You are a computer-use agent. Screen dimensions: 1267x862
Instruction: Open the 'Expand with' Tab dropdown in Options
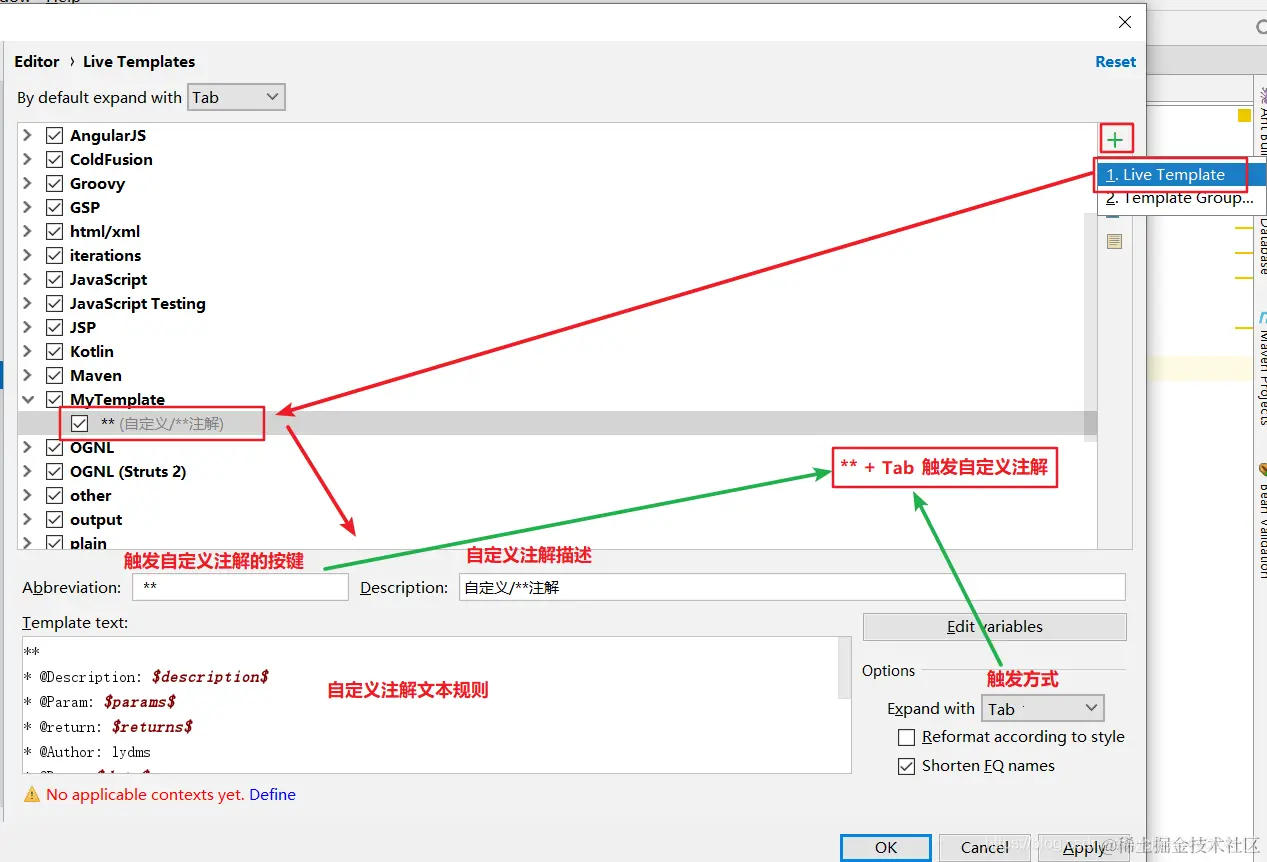click(1043, 708)
